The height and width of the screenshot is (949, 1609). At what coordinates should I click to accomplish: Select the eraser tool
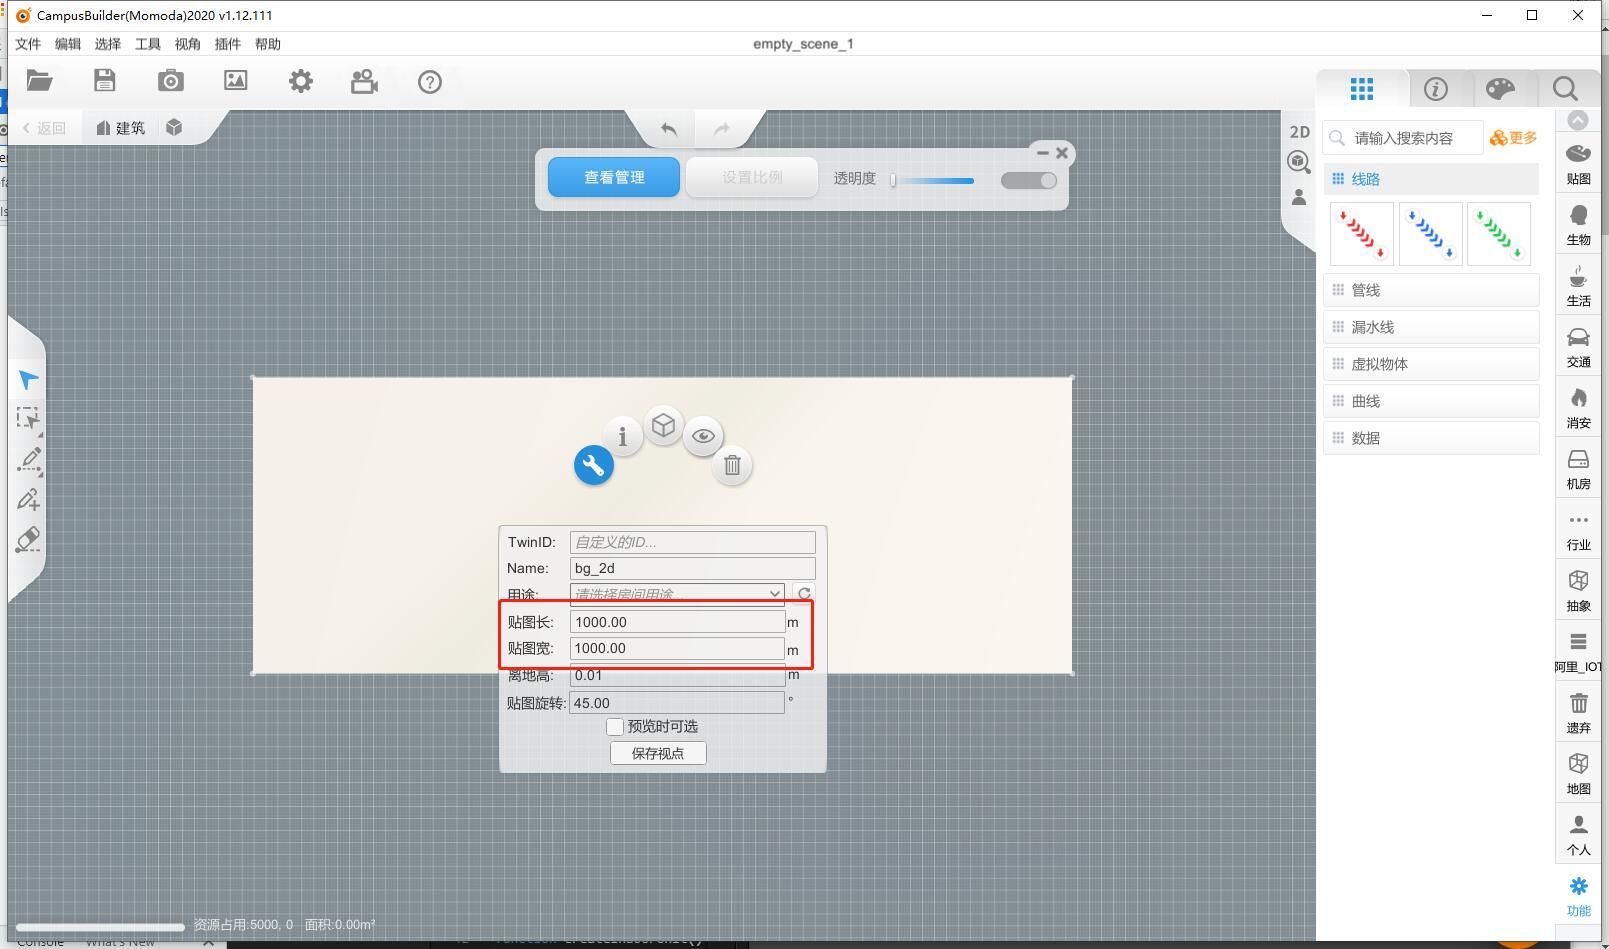(29, 539)
